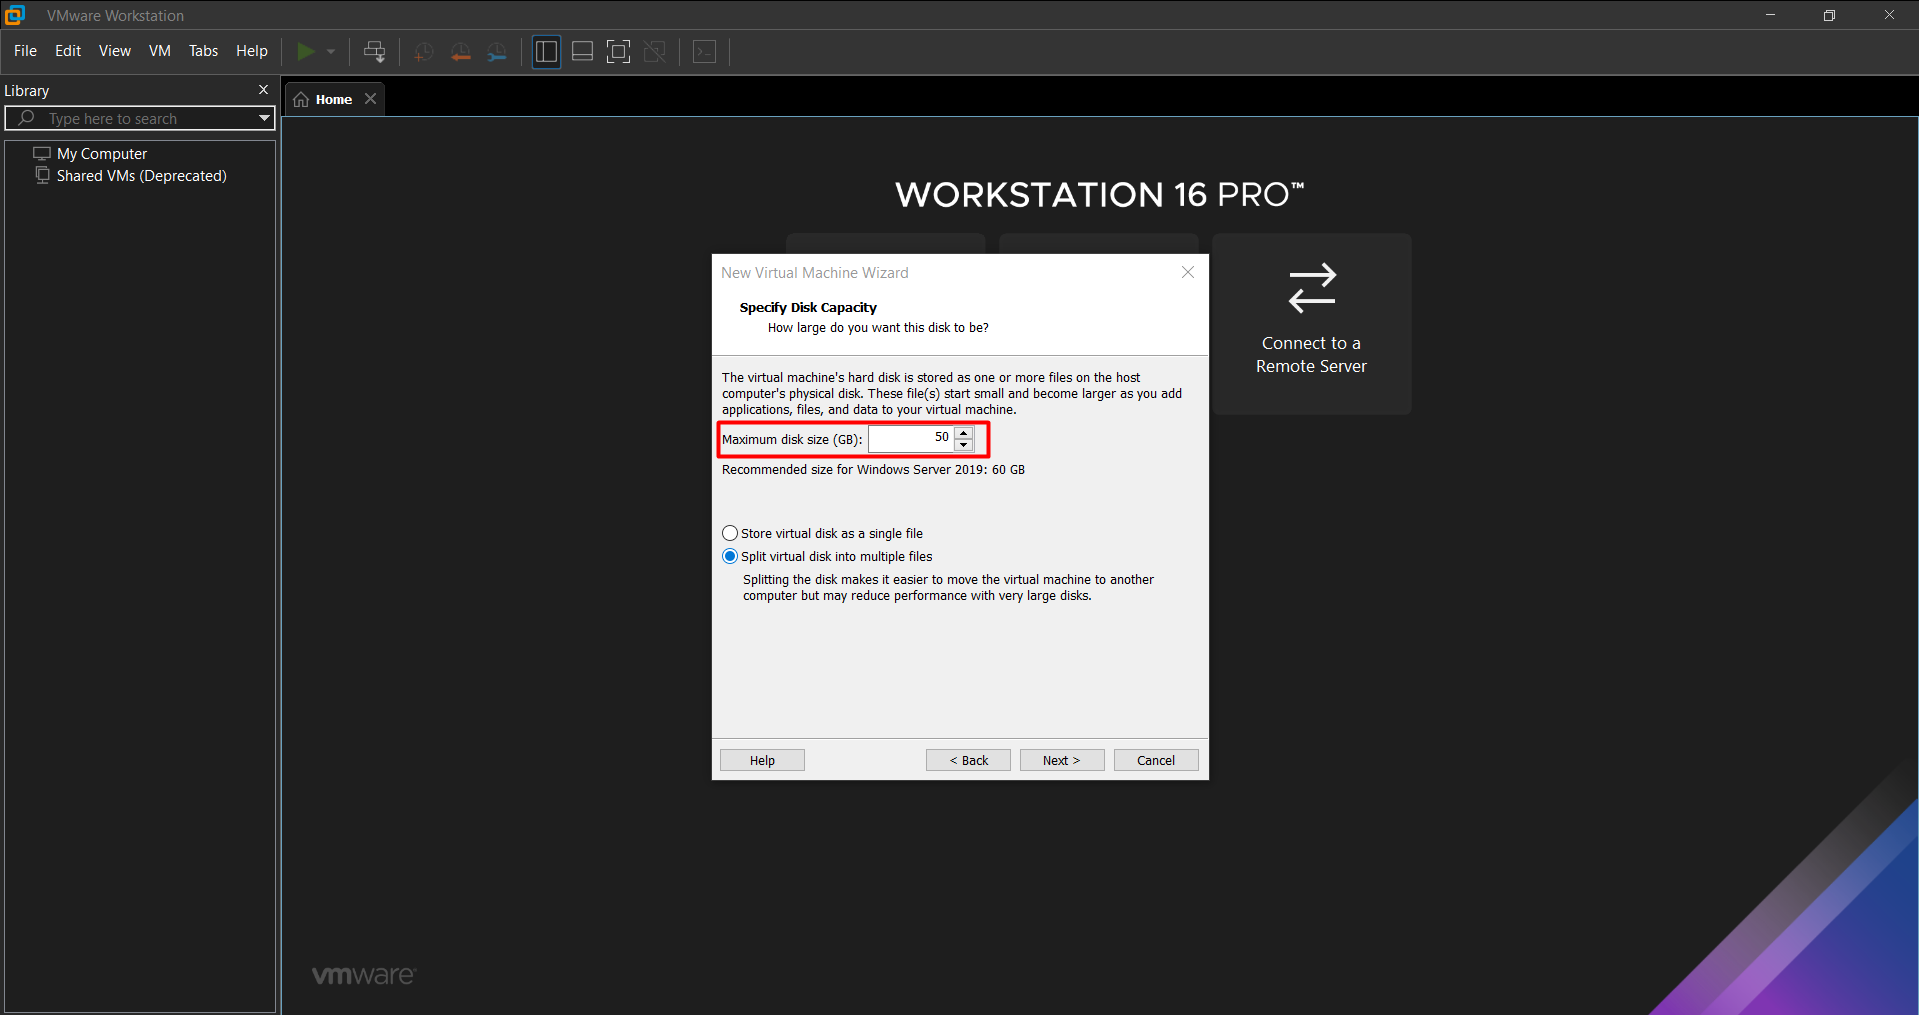
Task: Switch to the Home tab
Action: [x=334, y=99]
